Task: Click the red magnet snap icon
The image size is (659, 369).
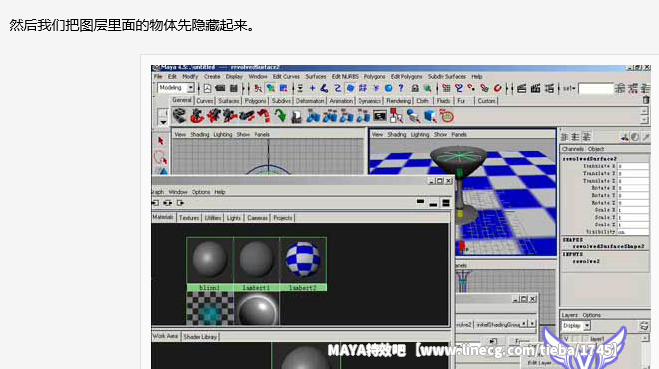Action: [x=497, y=88]
